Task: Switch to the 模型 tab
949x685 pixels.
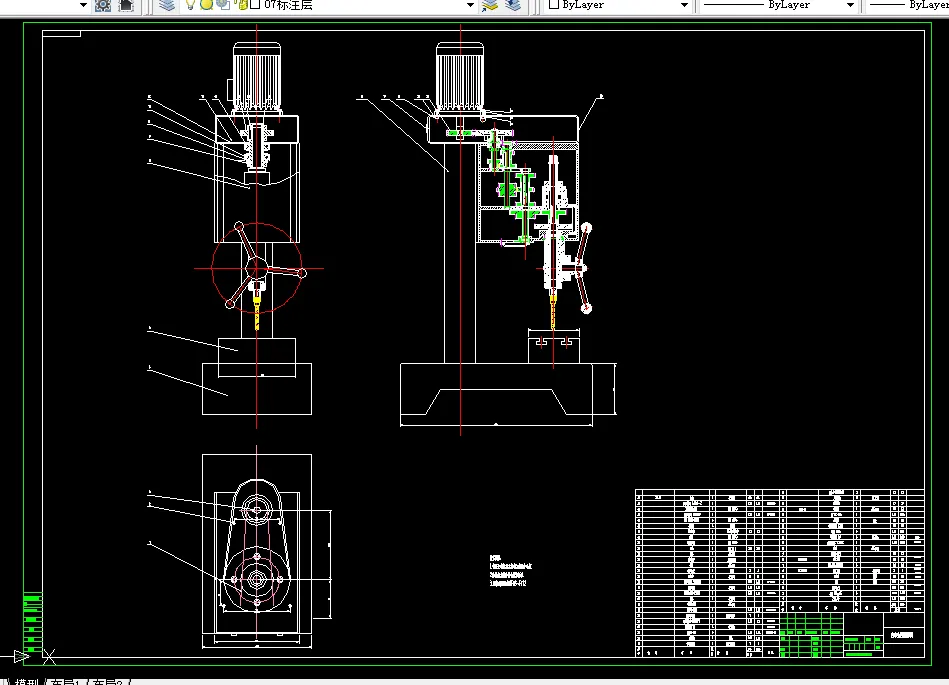Action: point(27,681)
